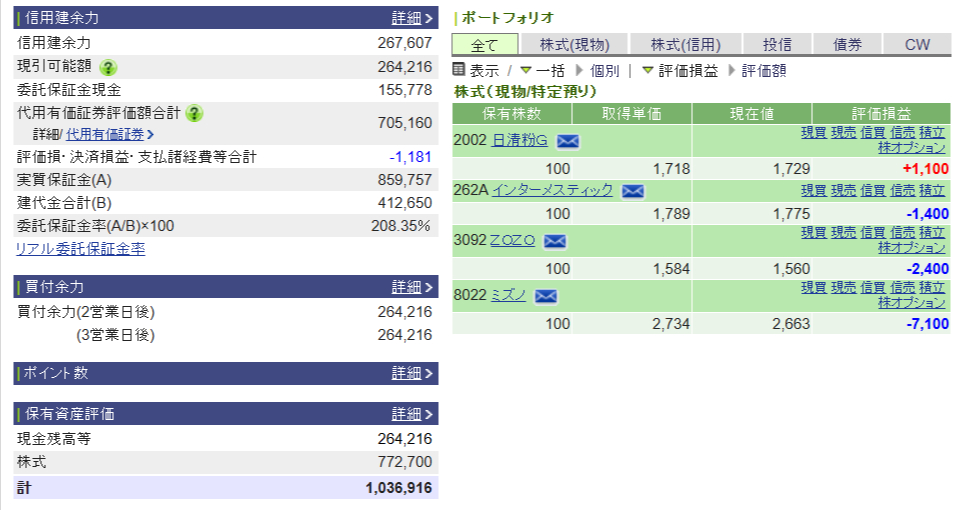Click 現売 for 日清粉G

843,133
